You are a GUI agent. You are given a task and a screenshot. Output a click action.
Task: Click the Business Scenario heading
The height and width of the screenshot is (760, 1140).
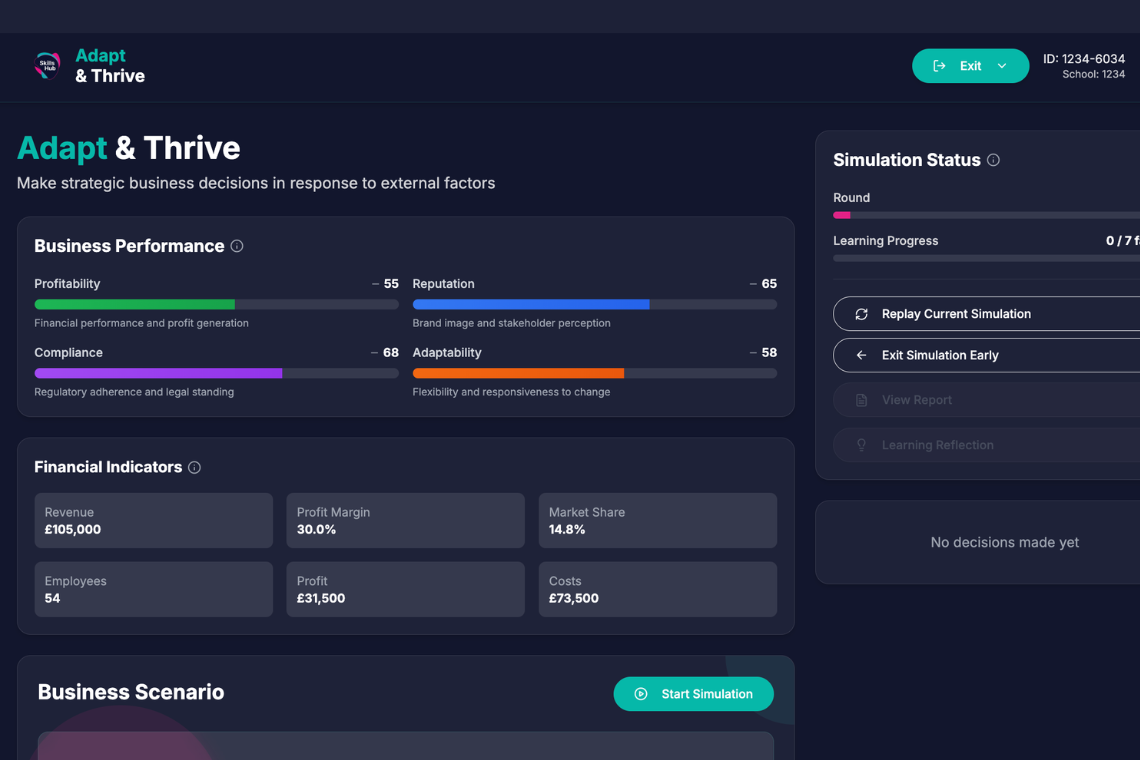click(x=131, y=692)
